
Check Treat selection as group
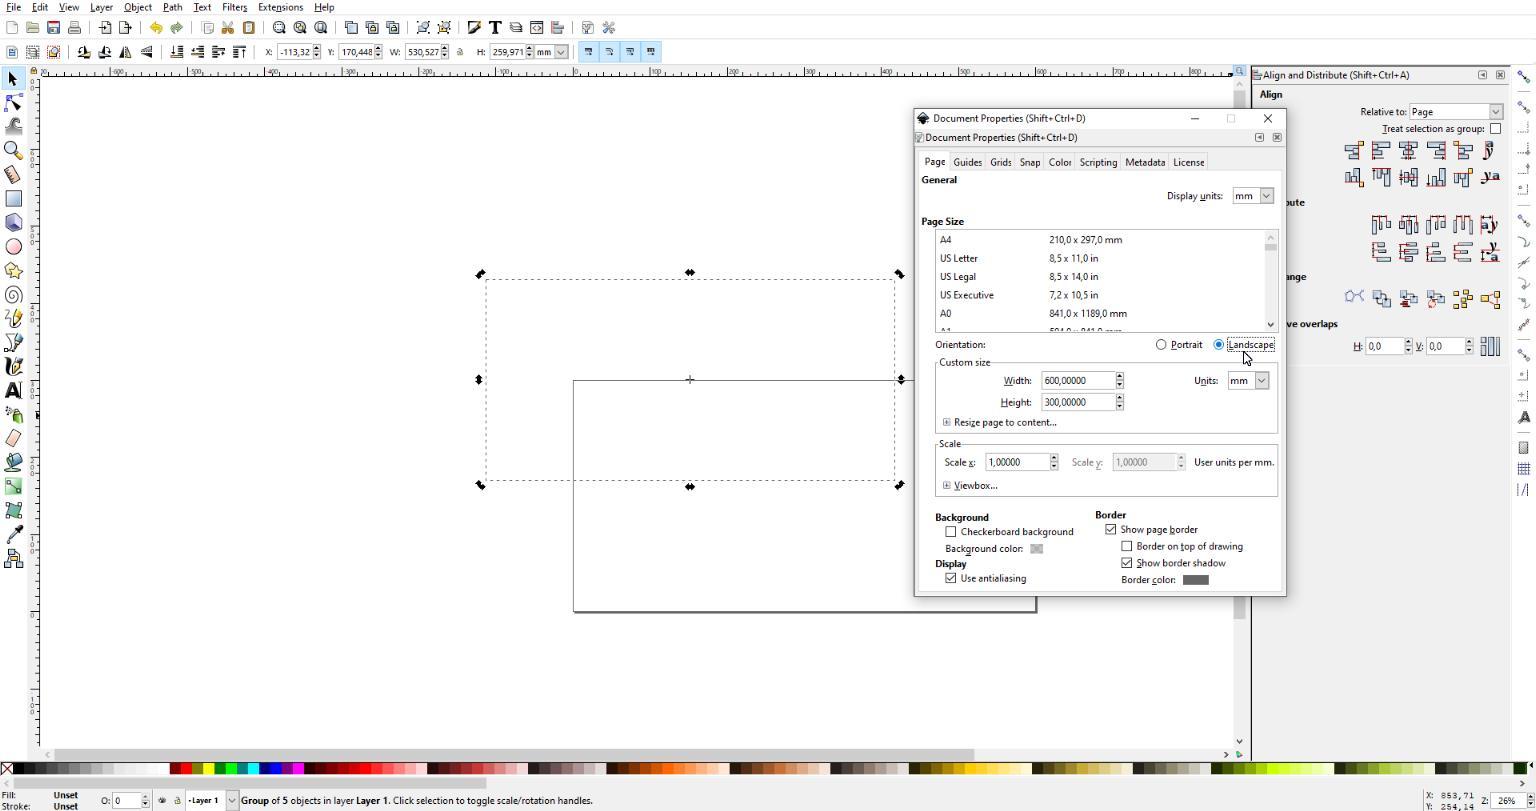point(1496,129)
